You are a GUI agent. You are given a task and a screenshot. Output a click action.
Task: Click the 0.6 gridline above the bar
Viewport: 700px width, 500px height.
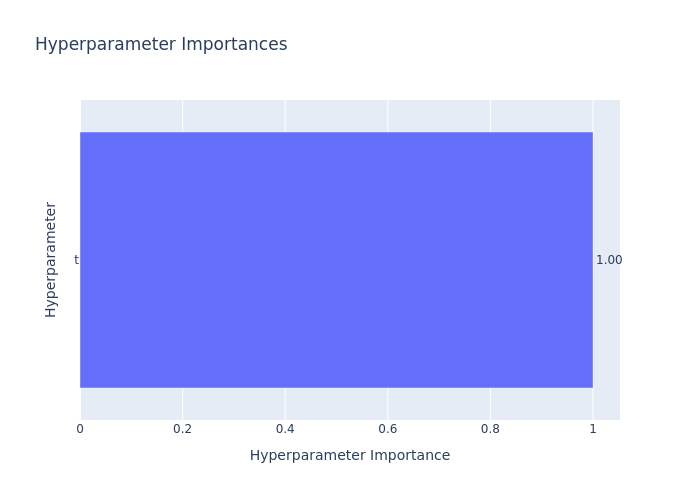pyautogui.click(x=388, y=116)
